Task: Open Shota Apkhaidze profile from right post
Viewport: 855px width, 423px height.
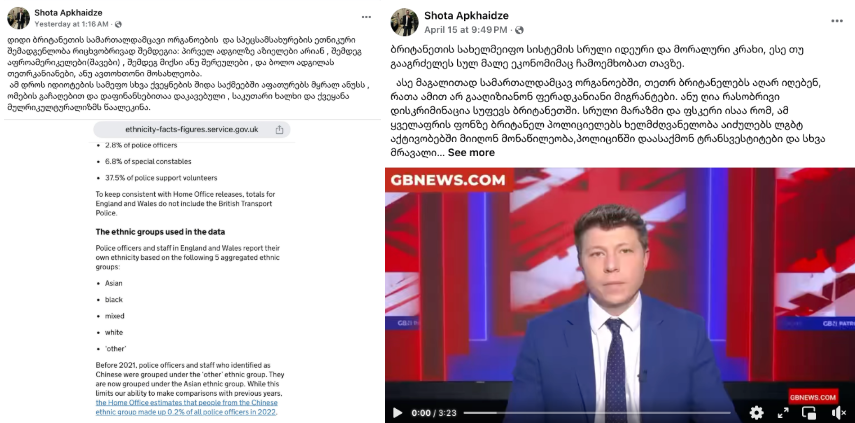Action: pyautogui.click(x=466, y=16)
